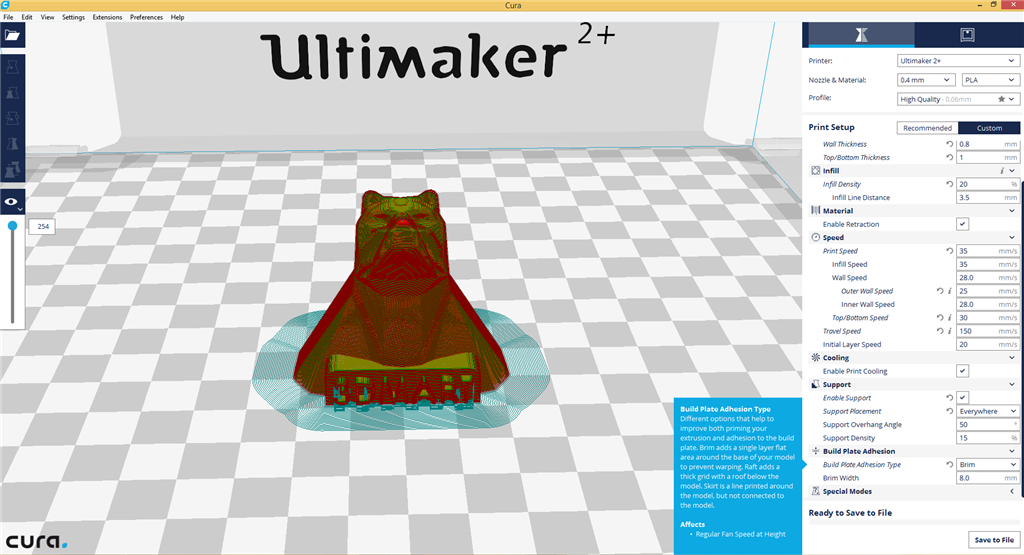Switch to Recommended print setup
The height and width of the screenshot is (555, 1024).
pyautogui.click(x=926, y=128)
